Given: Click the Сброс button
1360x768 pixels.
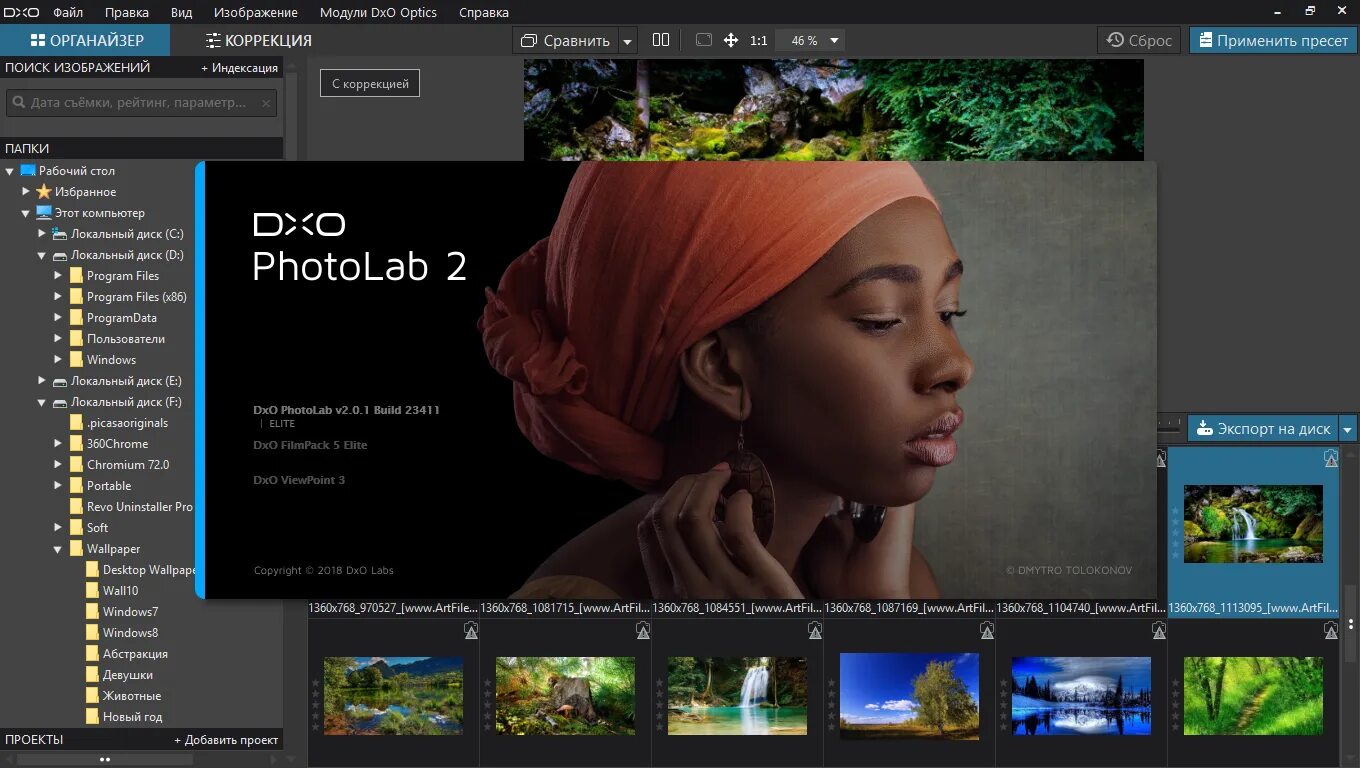Looking at the screenshot, I should click(1139, 40).
